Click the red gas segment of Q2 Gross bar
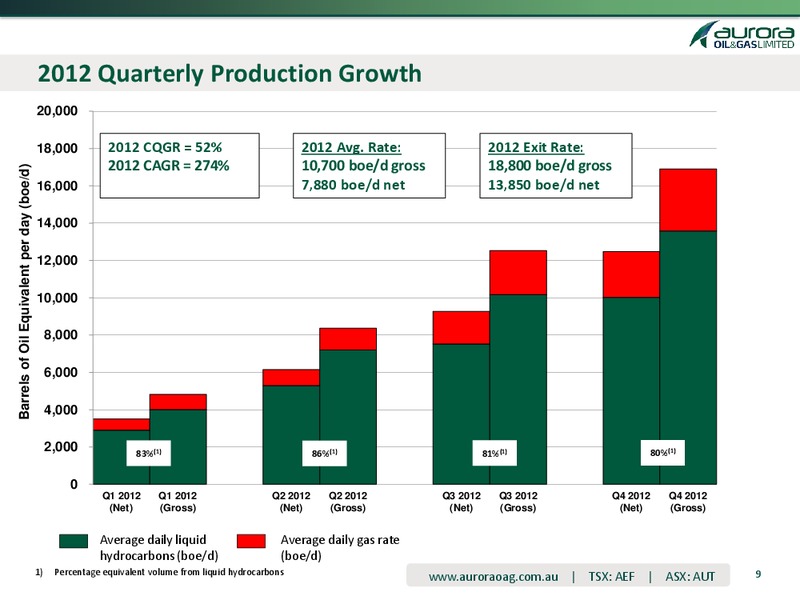 (348, 339)
